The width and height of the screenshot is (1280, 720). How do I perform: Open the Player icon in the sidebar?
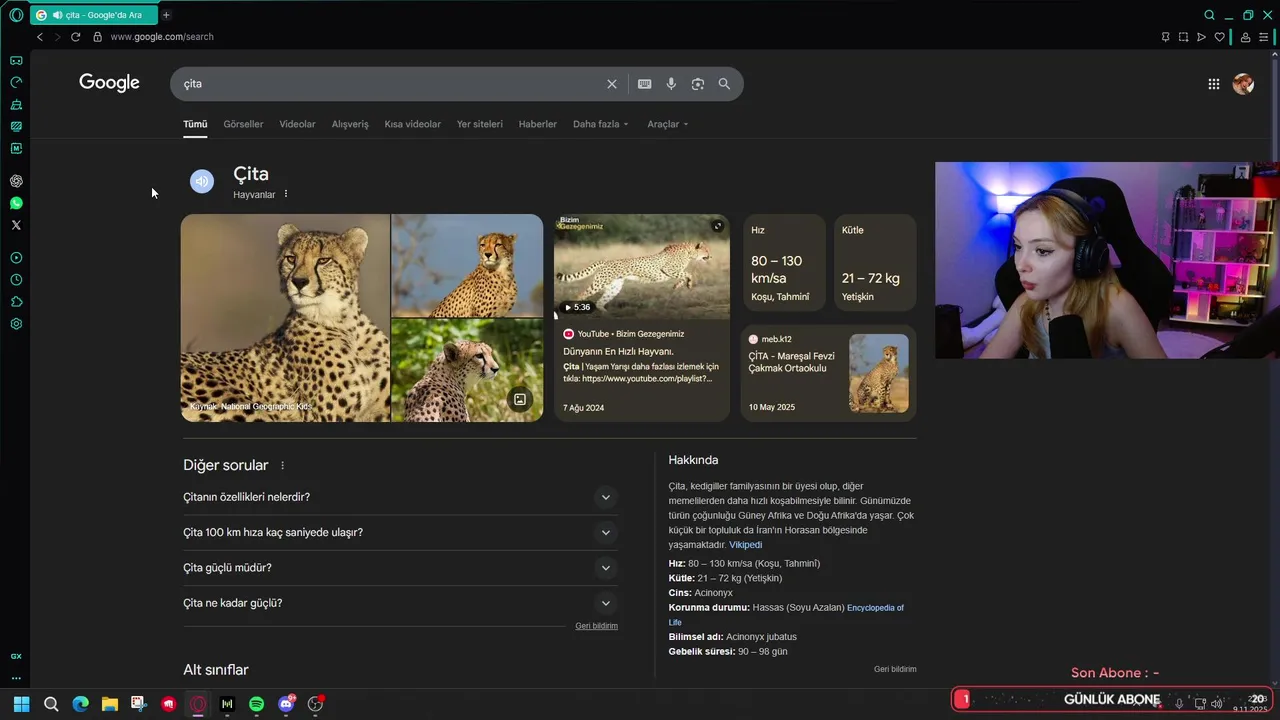[16, 258]
